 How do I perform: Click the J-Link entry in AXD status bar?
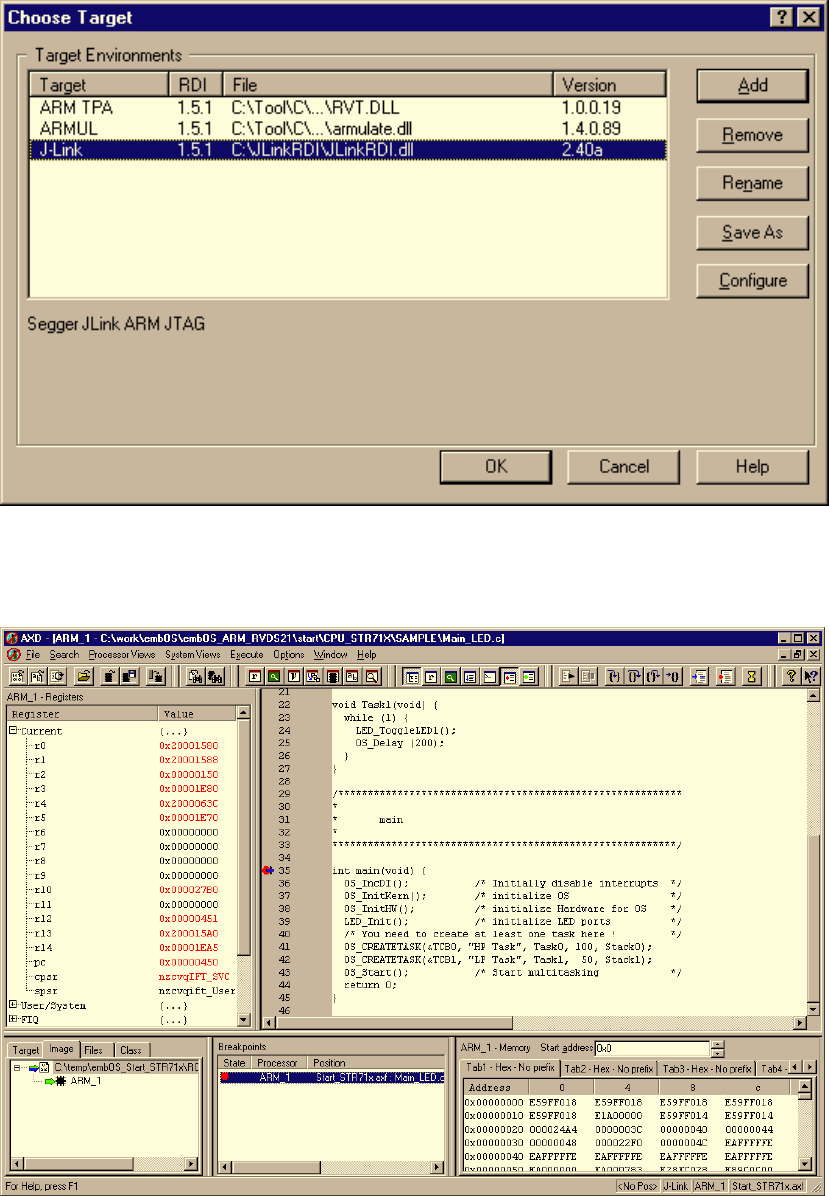pos(676,1186)
